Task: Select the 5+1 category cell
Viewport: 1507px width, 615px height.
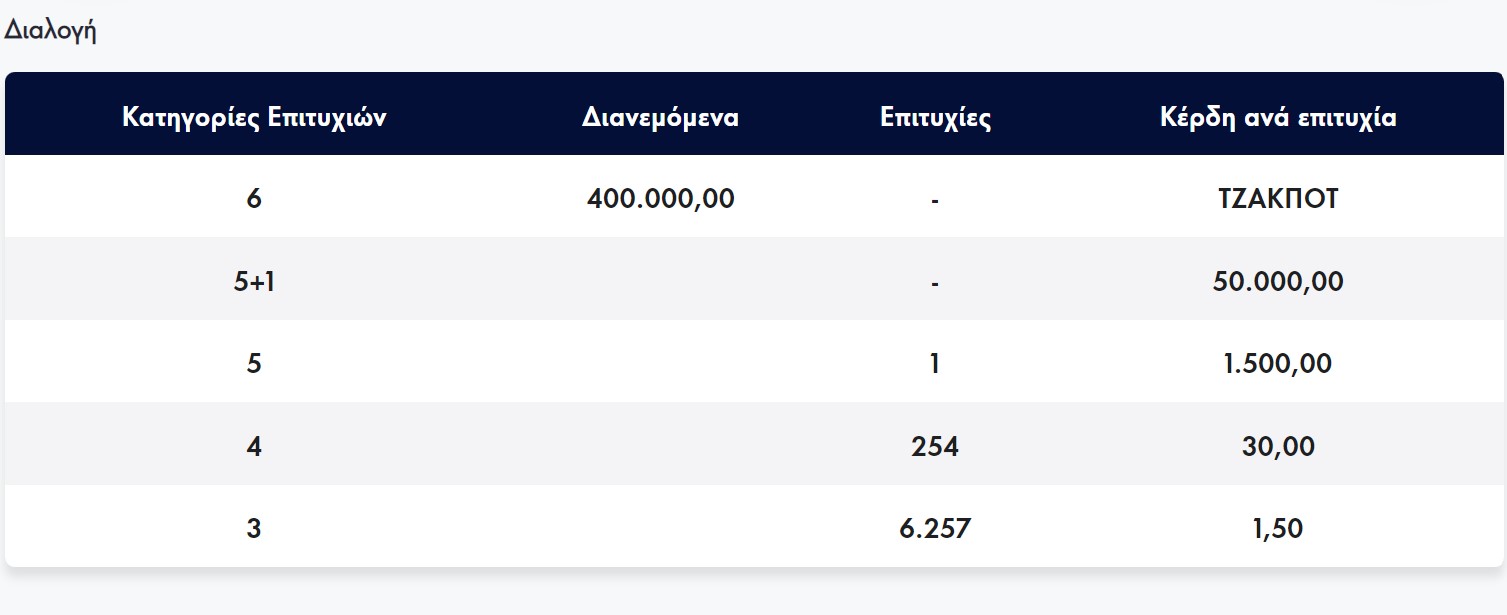Action: (254, 281)
